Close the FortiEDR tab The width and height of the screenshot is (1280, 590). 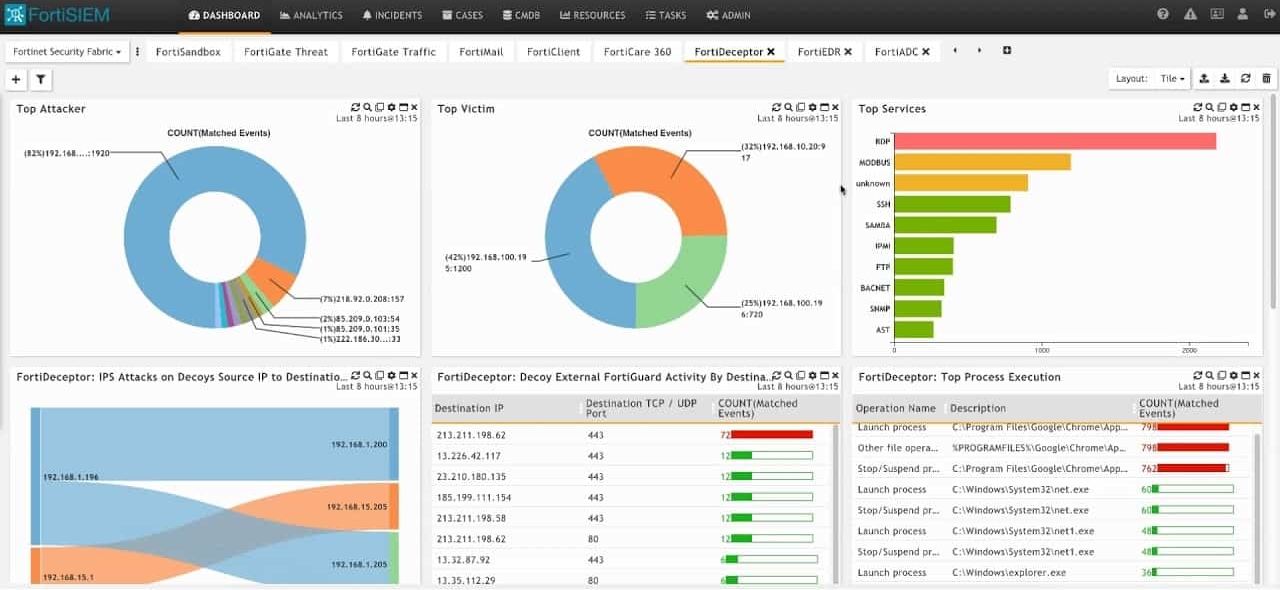coord(848,51)
